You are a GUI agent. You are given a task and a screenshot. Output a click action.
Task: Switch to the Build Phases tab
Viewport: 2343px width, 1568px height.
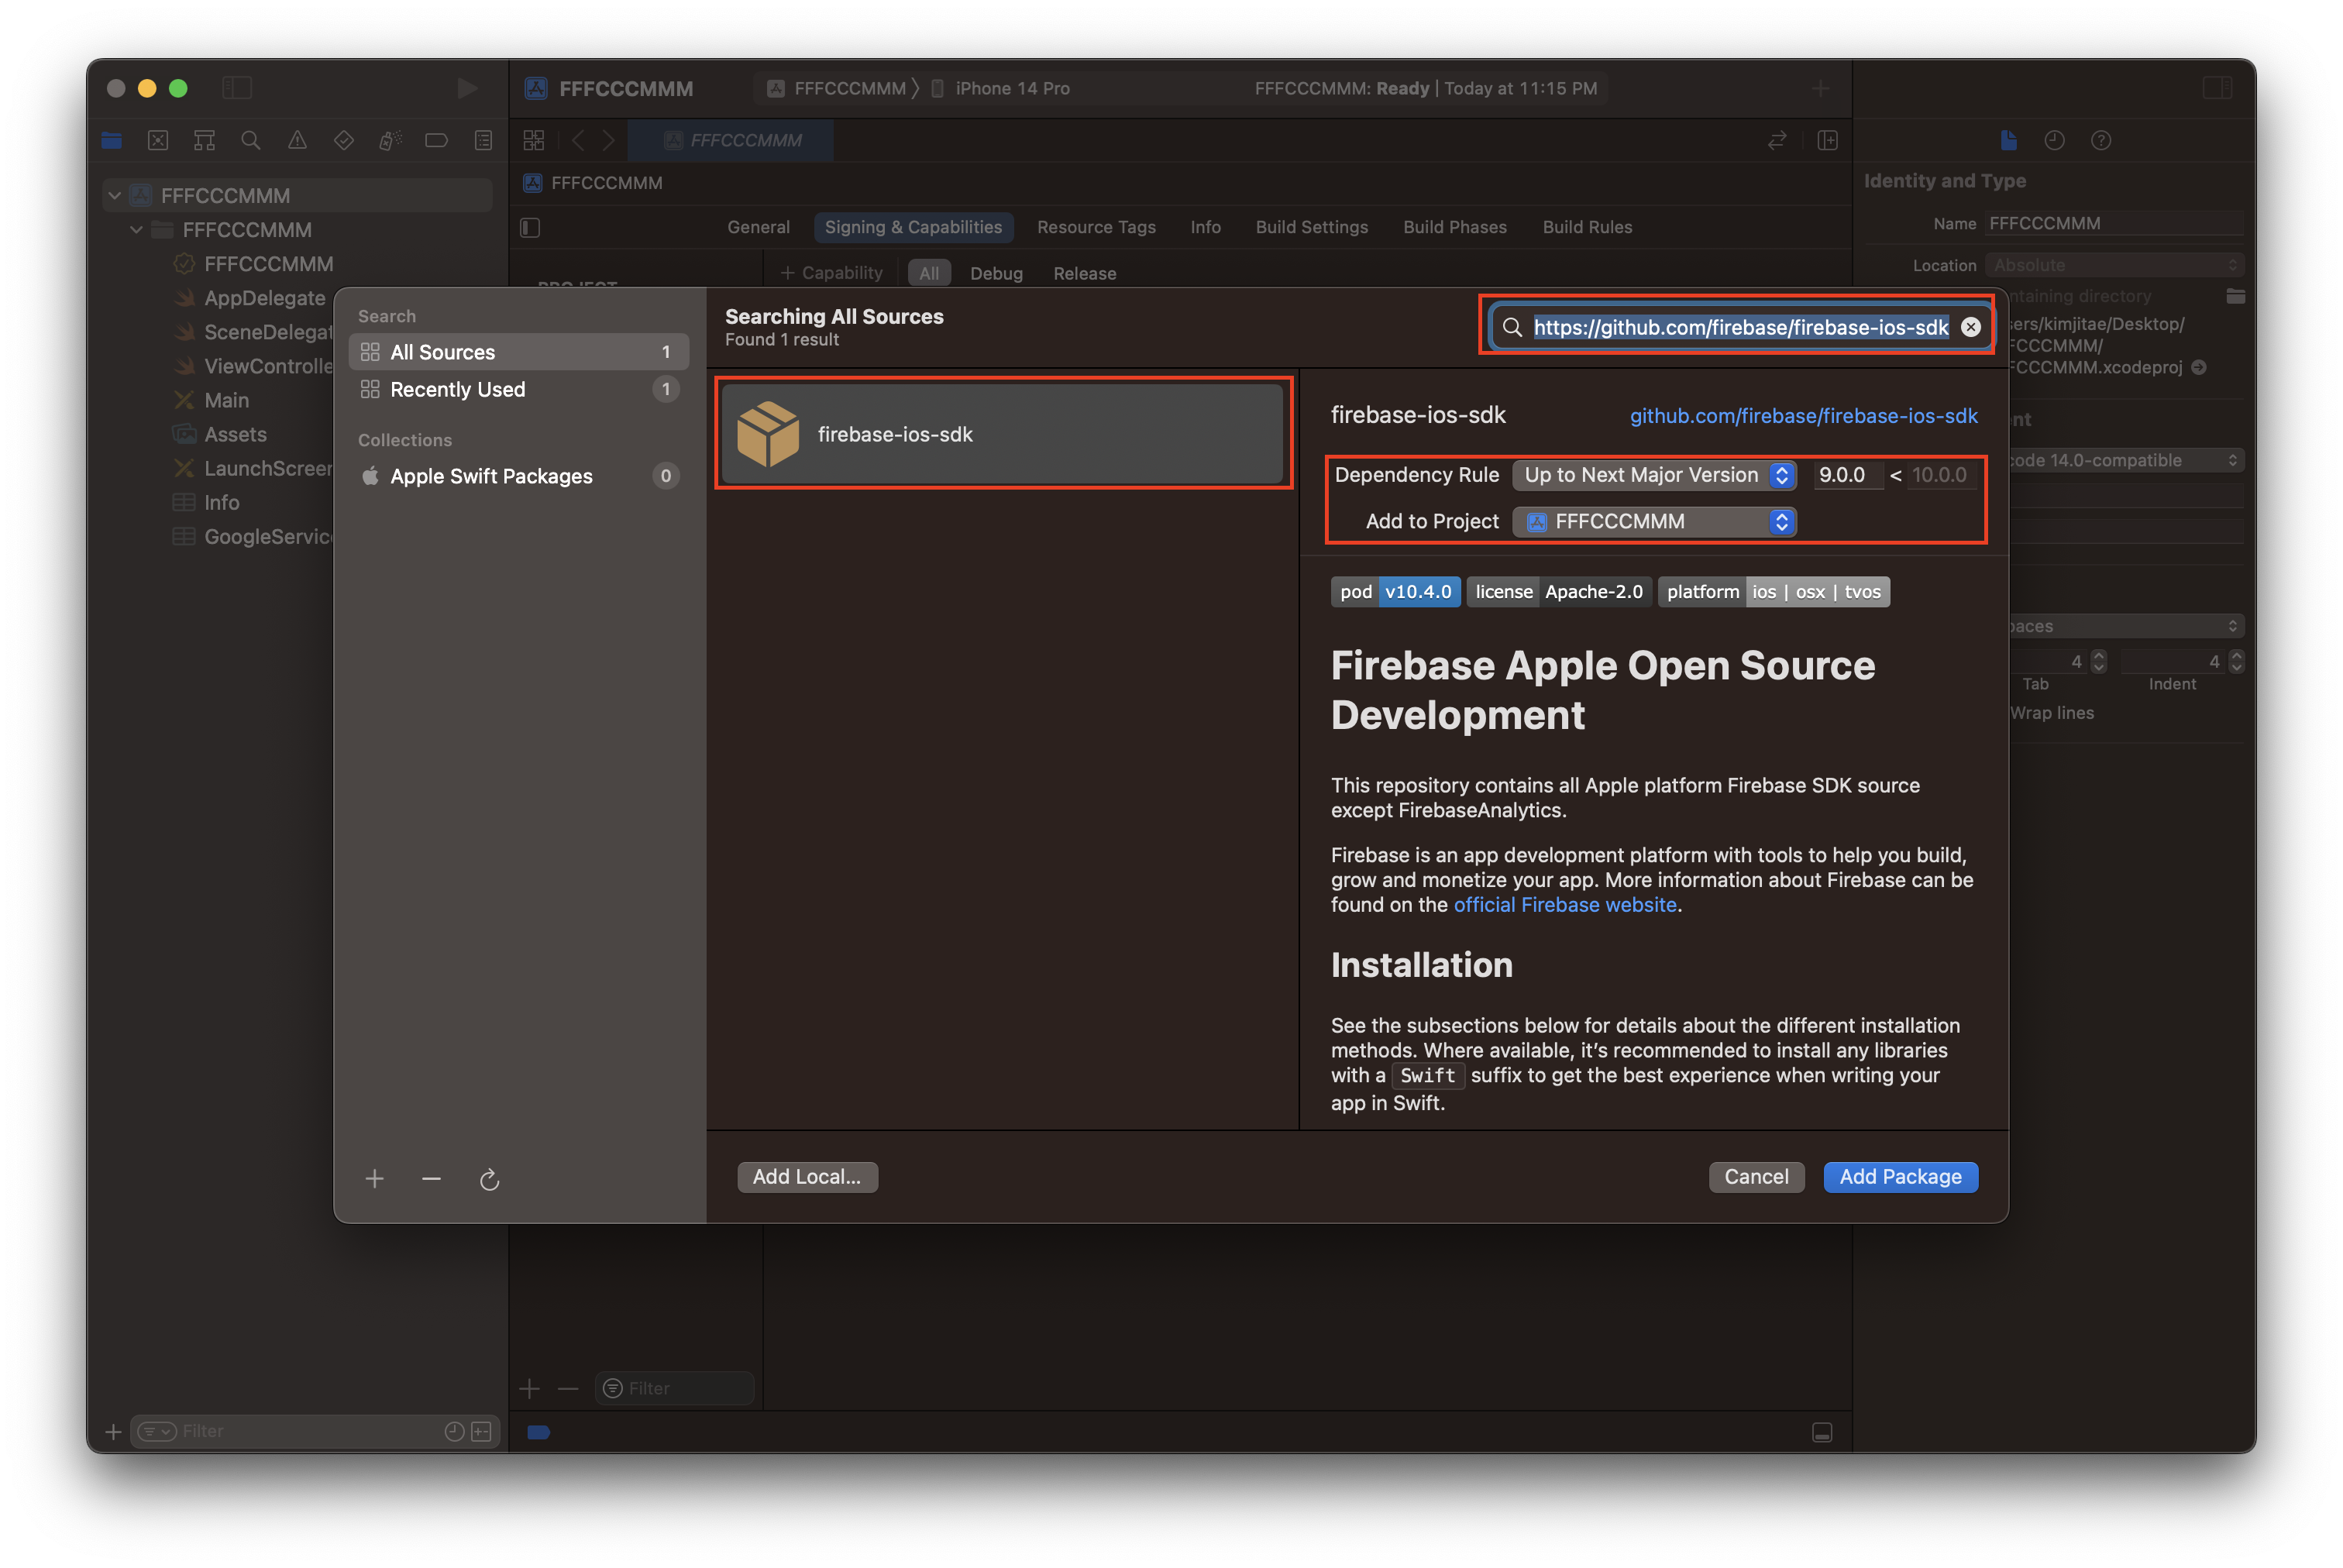1454,227
